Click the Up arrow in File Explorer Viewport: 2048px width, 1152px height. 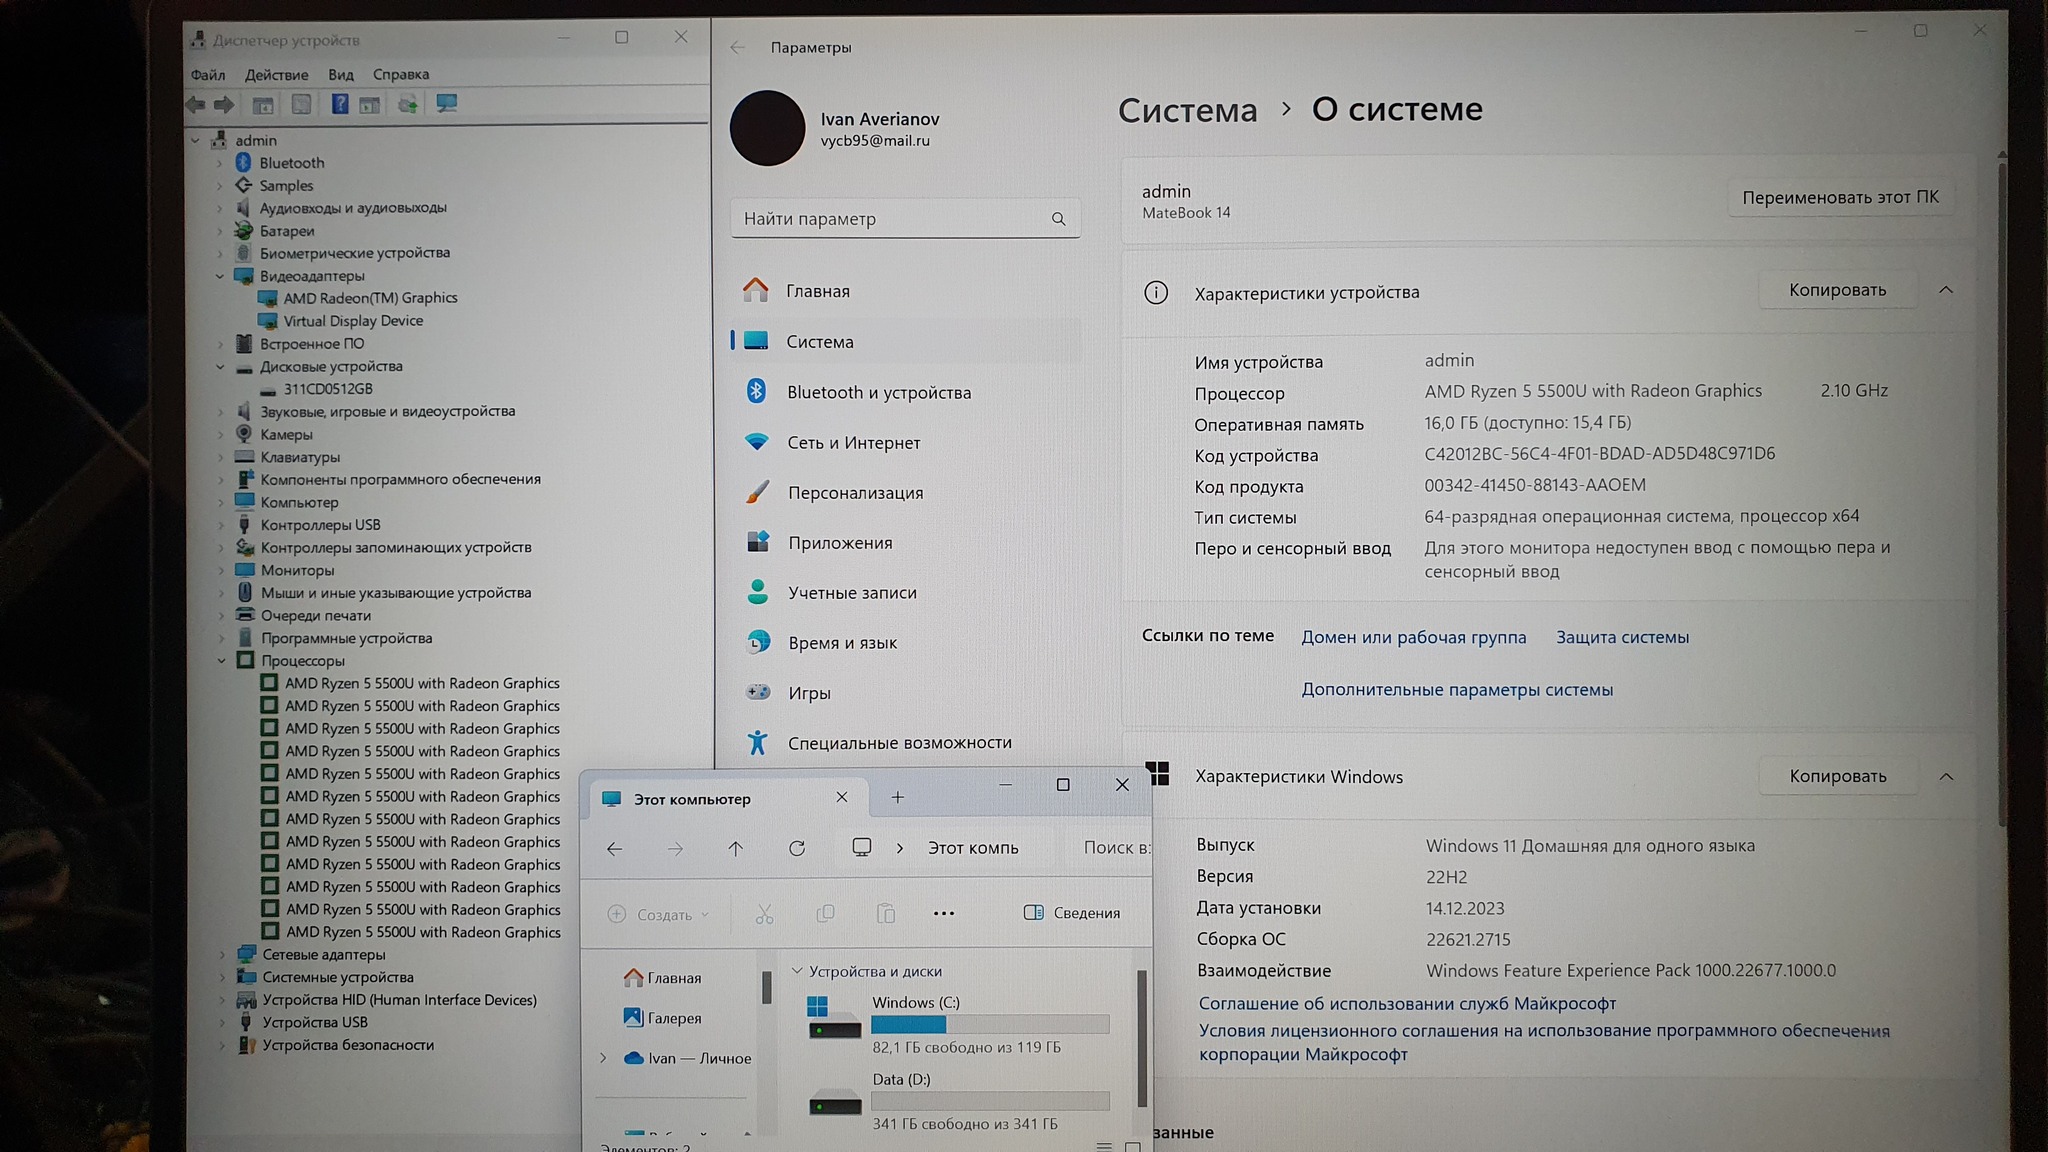735,848
